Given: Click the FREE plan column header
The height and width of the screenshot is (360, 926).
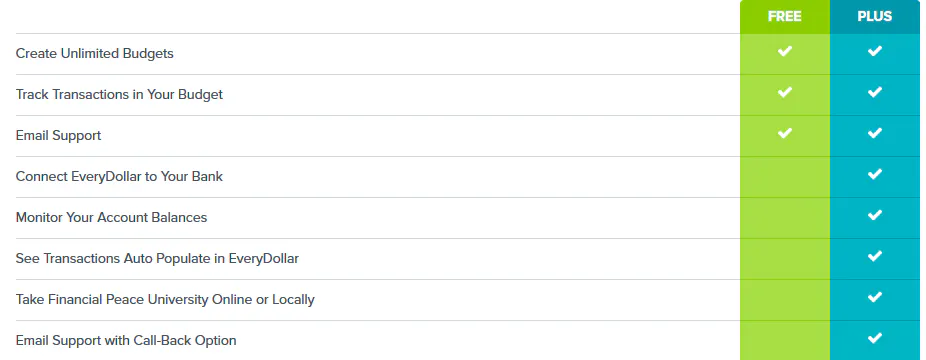Looking at the screenshot, I should pyautogui.click(x=784, y=17).
